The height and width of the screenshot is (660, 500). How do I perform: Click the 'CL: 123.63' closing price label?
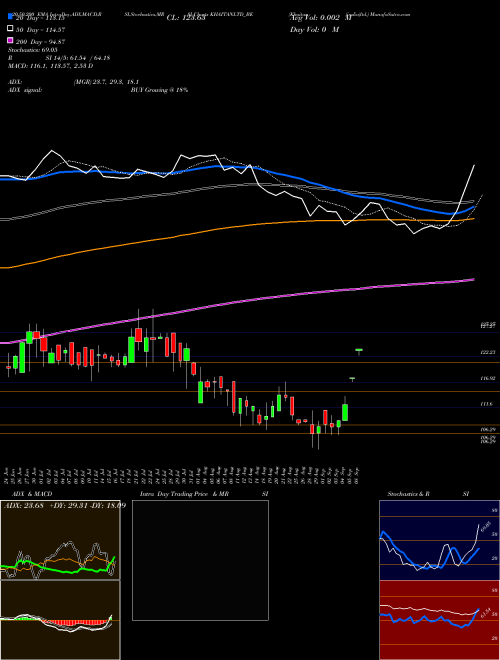pyautogui.click(x=186, y=18)
